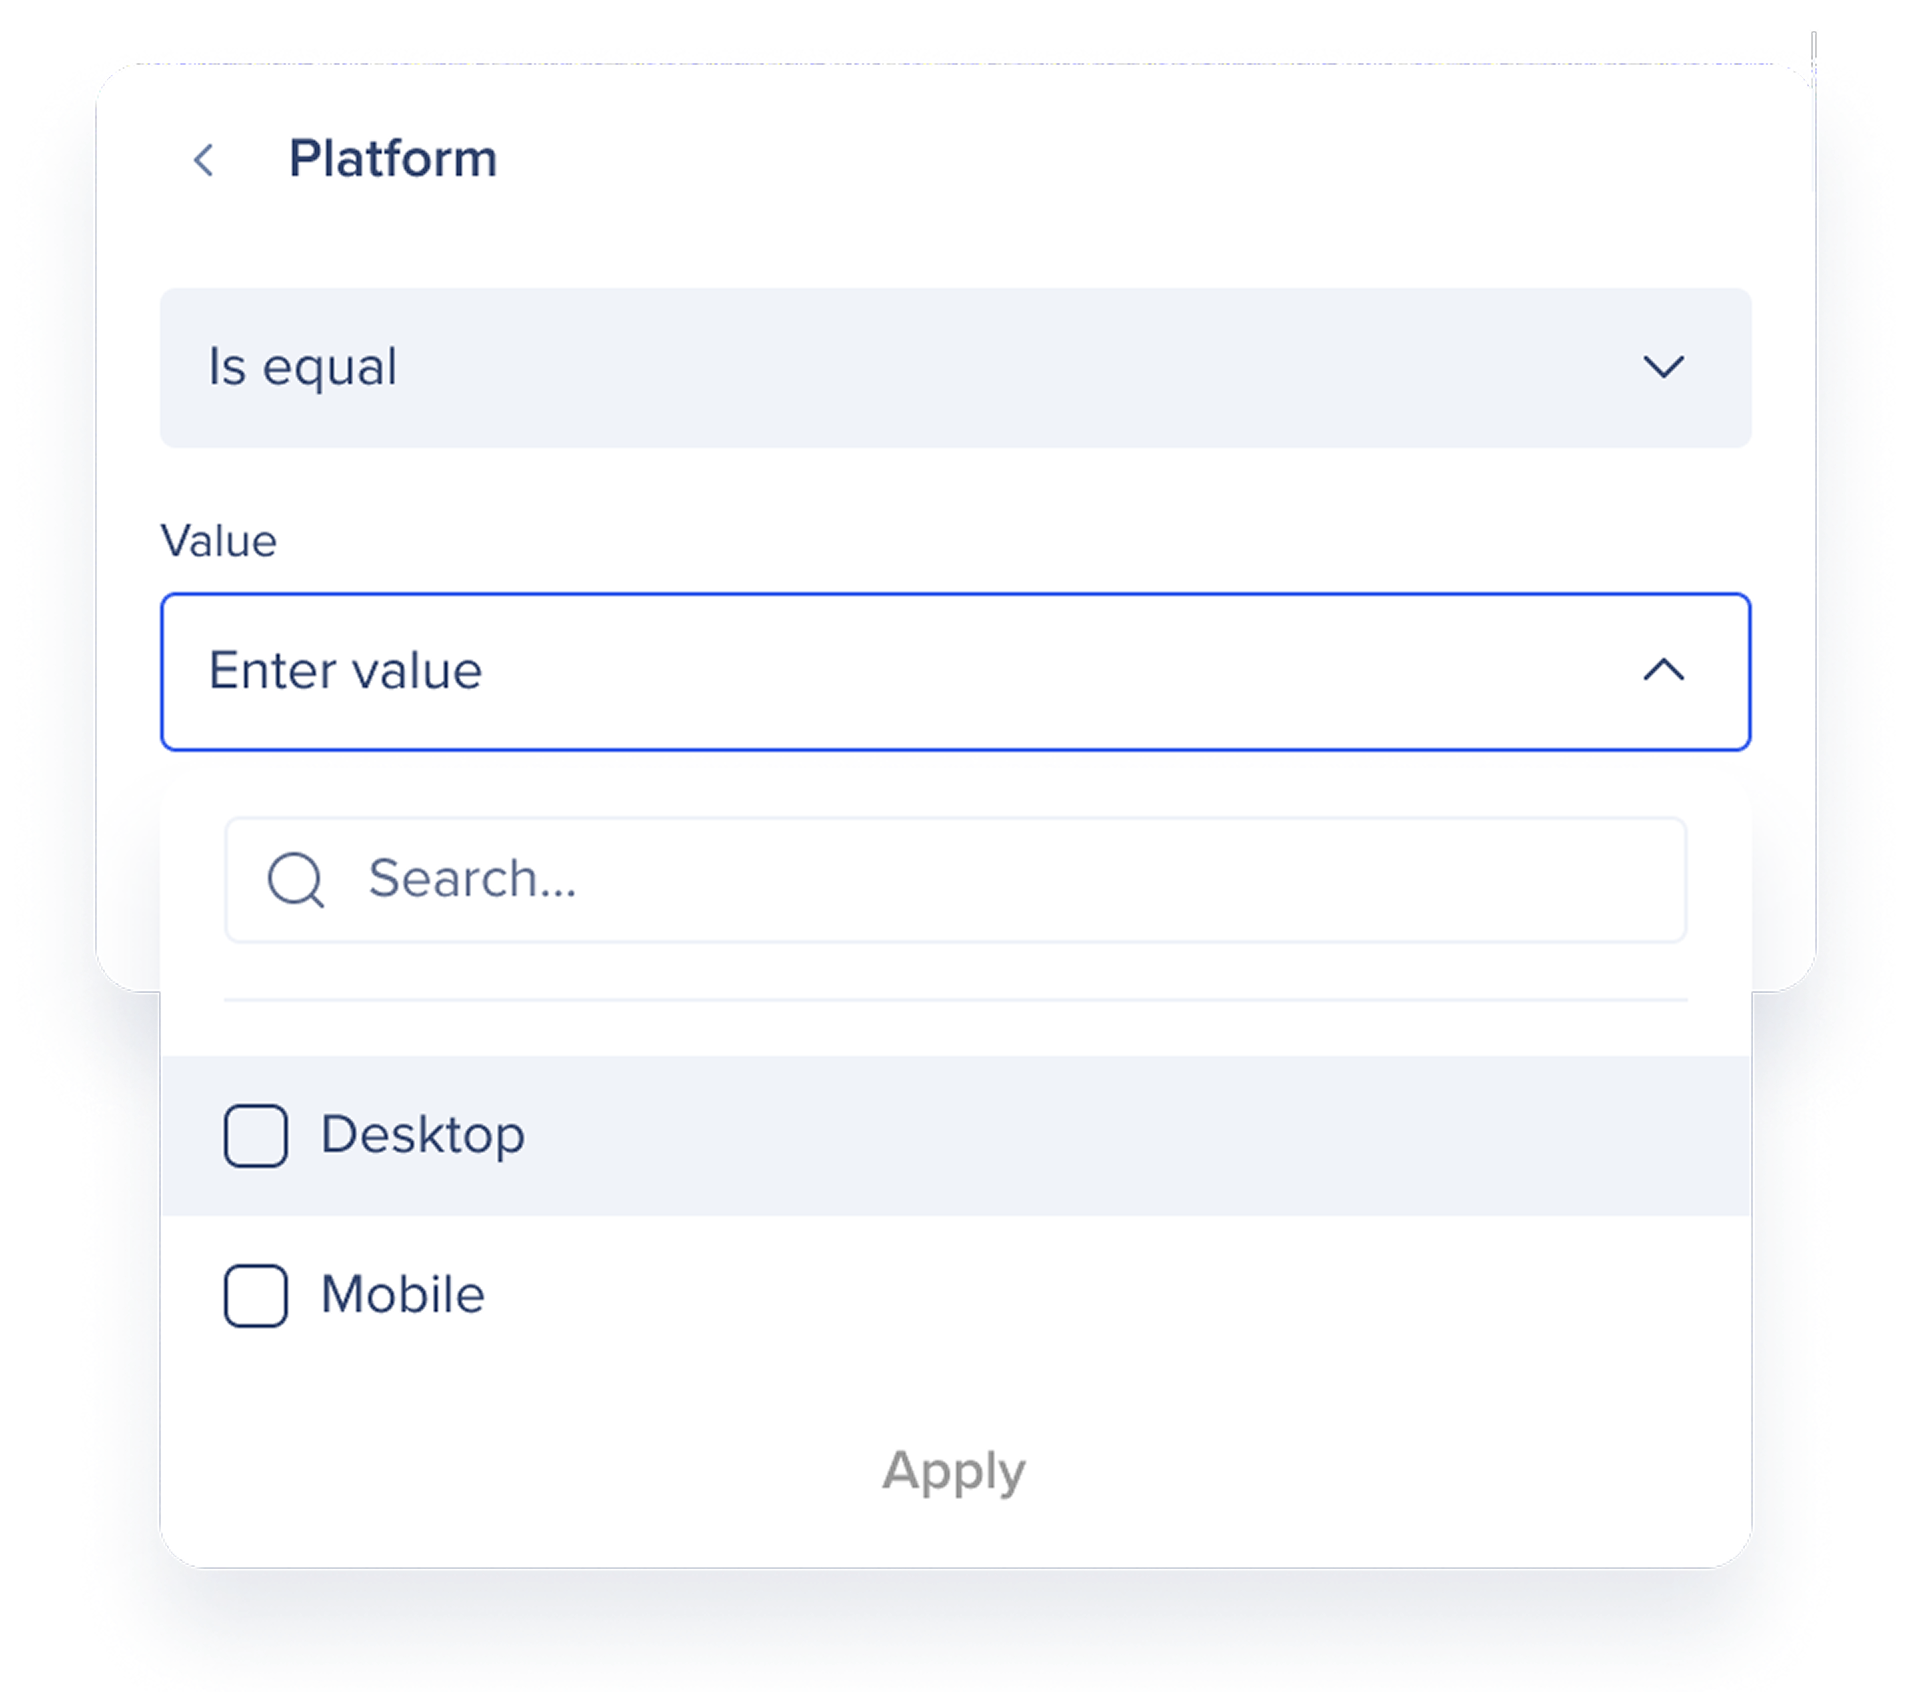Open the Is equal operator dropdown
This screenshot has height=1692, width=1912.
click(955, 367)
